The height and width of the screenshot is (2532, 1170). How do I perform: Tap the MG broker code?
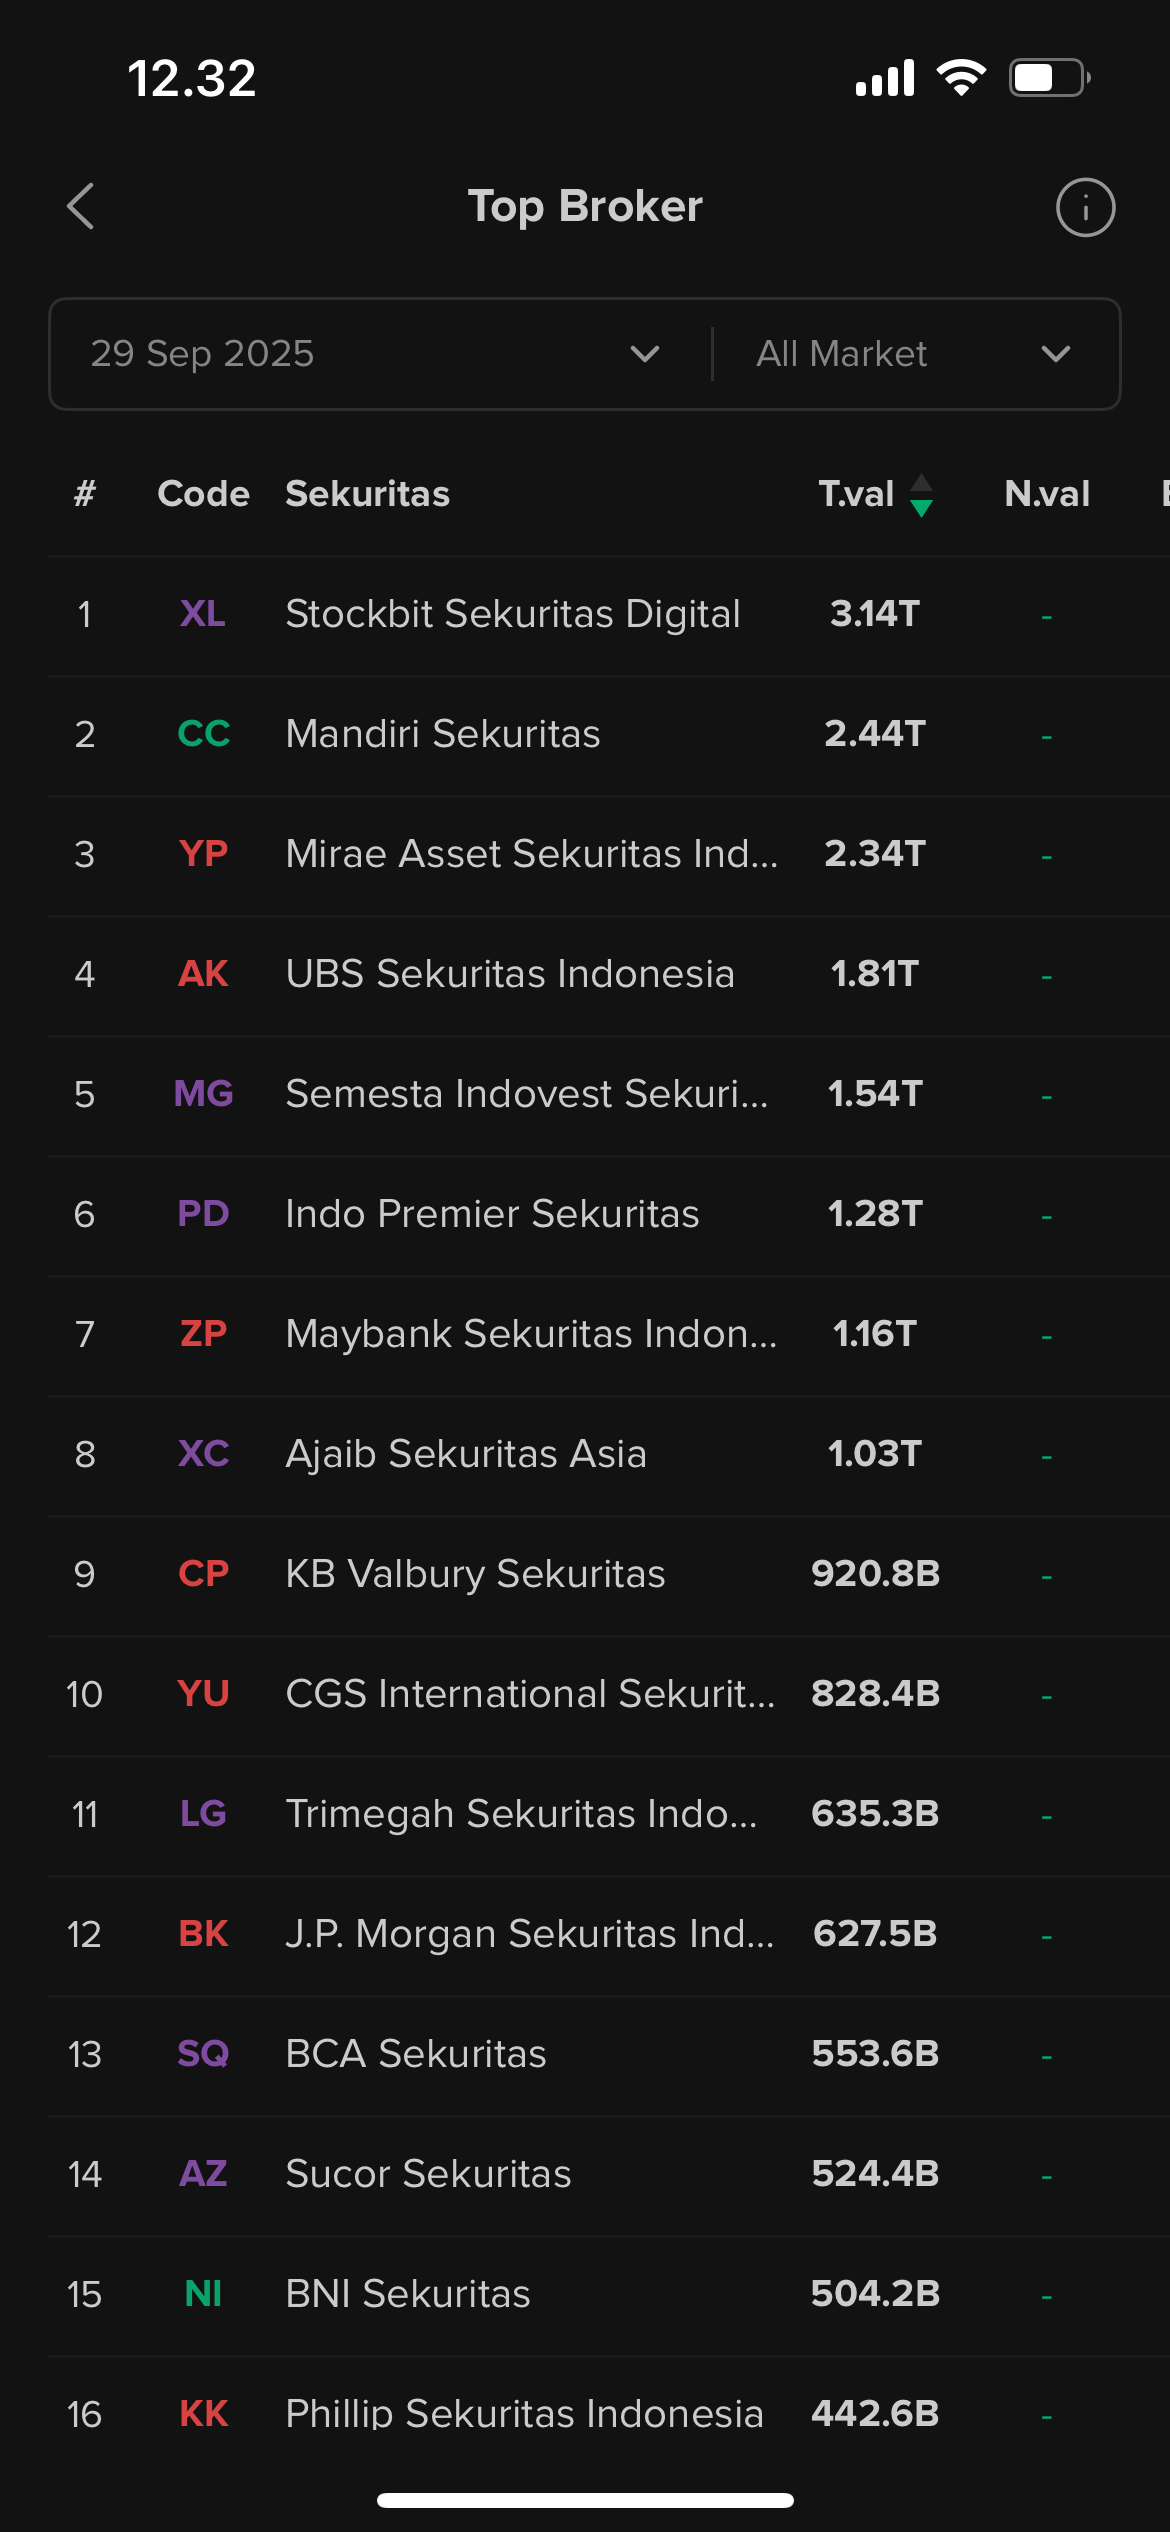point(203,1094)
